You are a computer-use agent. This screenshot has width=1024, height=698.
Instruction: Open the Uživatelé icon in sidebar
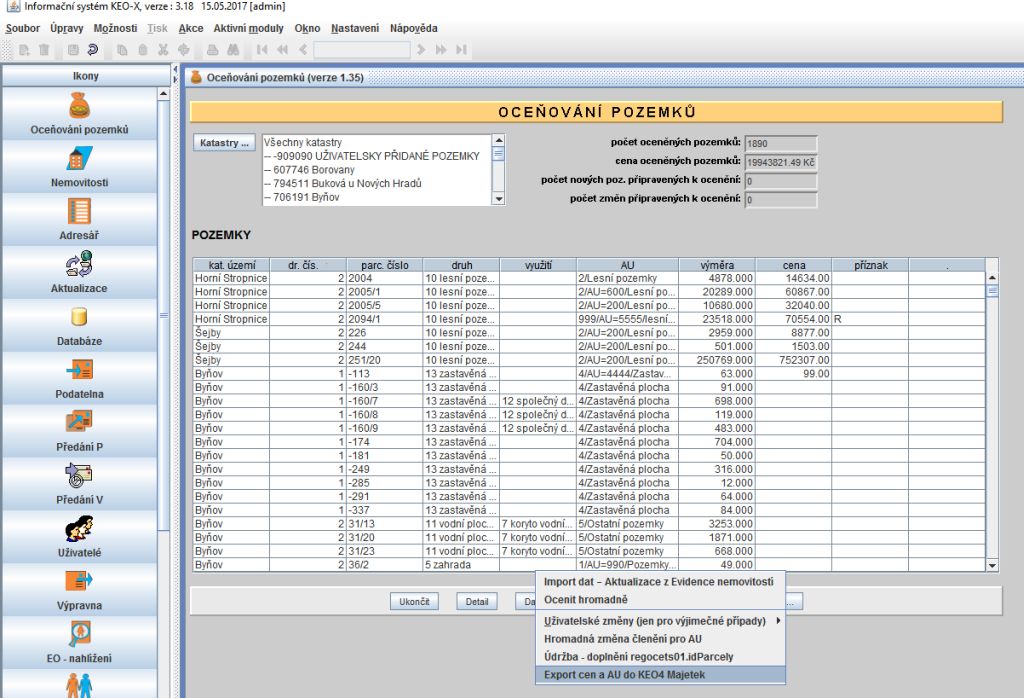[79, 527]
